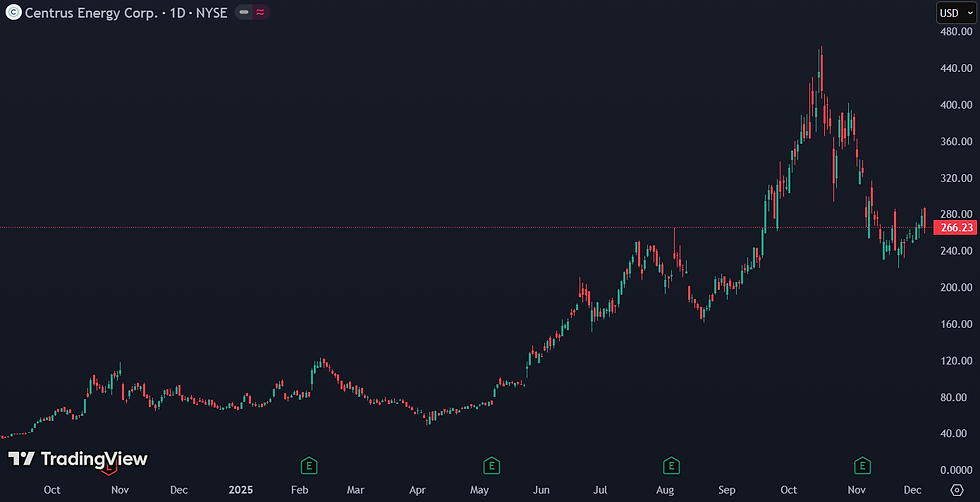The width and height of the screenshot is (980, 502).
Task: Click the Mar label on time axis
Action: pos(356,489)
